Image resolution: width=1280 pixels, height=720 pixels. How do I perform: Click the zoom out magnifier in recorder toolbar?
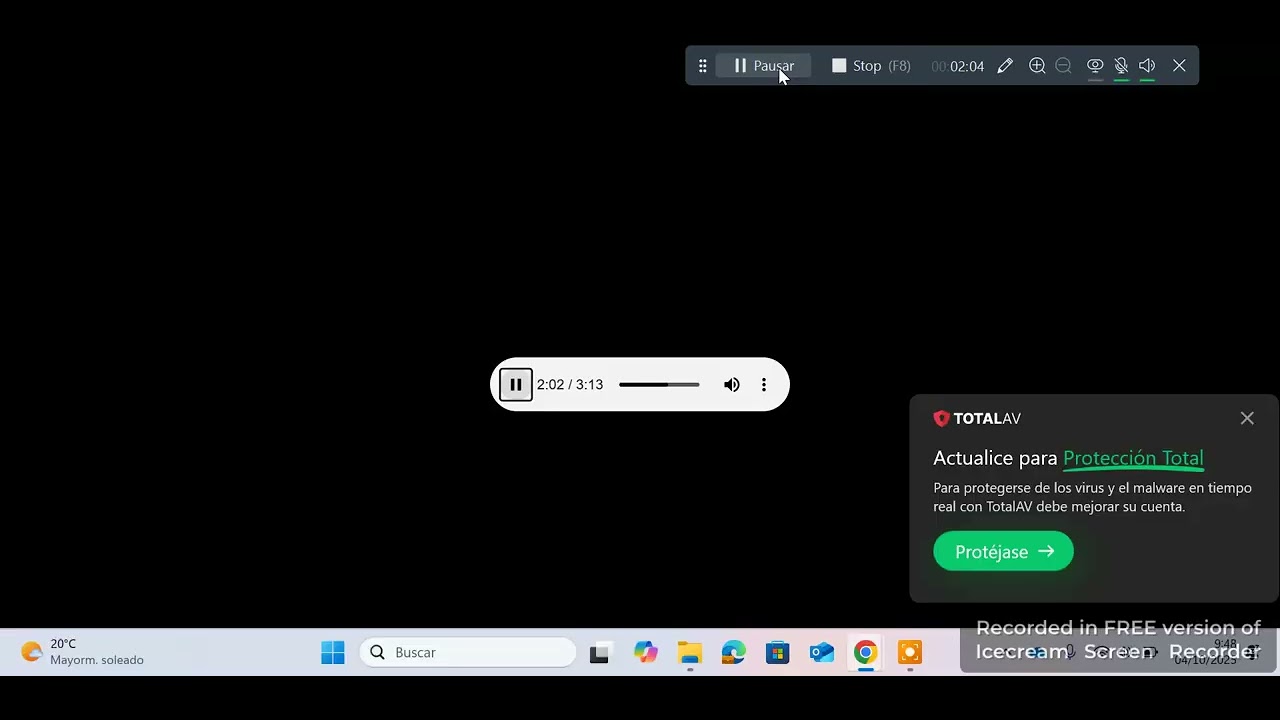click(x=1063, y=66)
